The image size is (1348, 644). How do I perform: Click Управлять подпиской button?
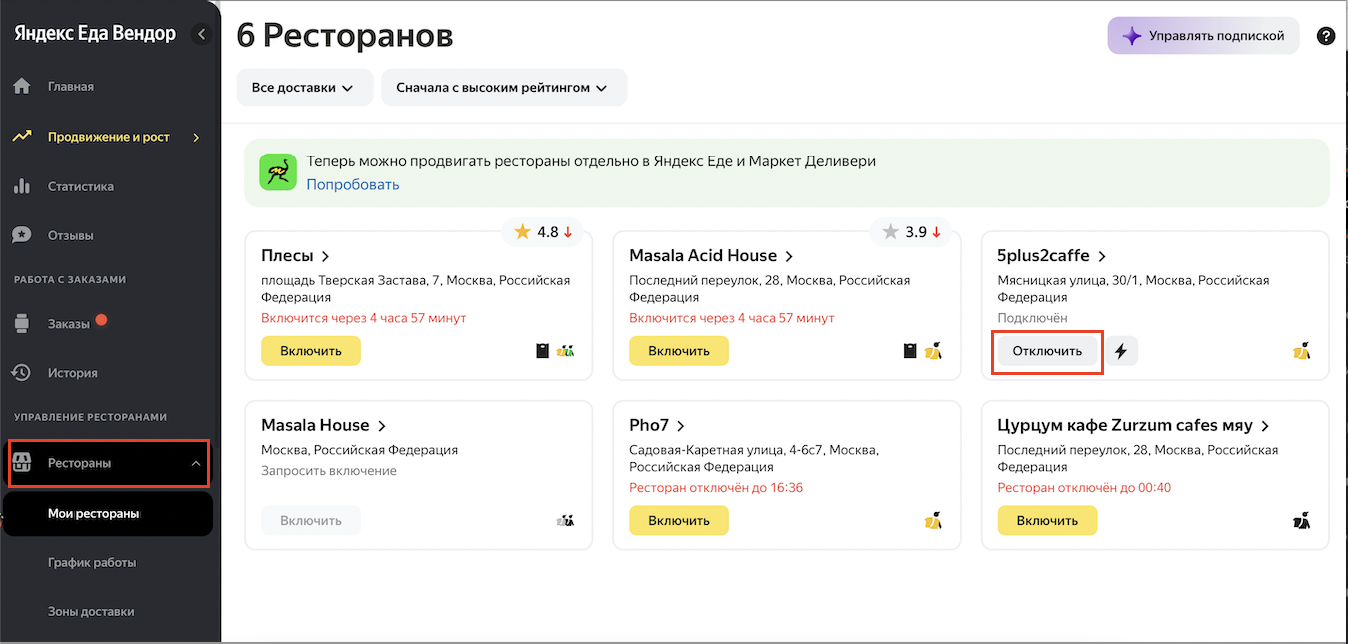pos(1203,36)
